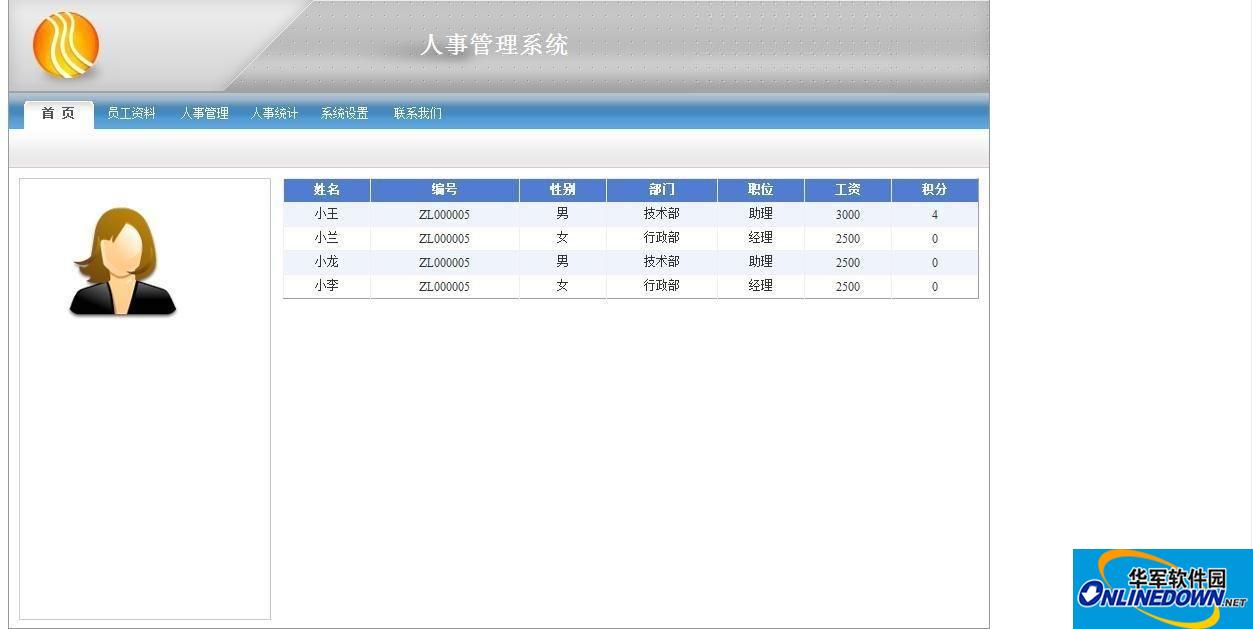The width and height of the screenshot is (1253, 629).
Task: Sort by the 工资 column header
Action: tap(847, 190)
